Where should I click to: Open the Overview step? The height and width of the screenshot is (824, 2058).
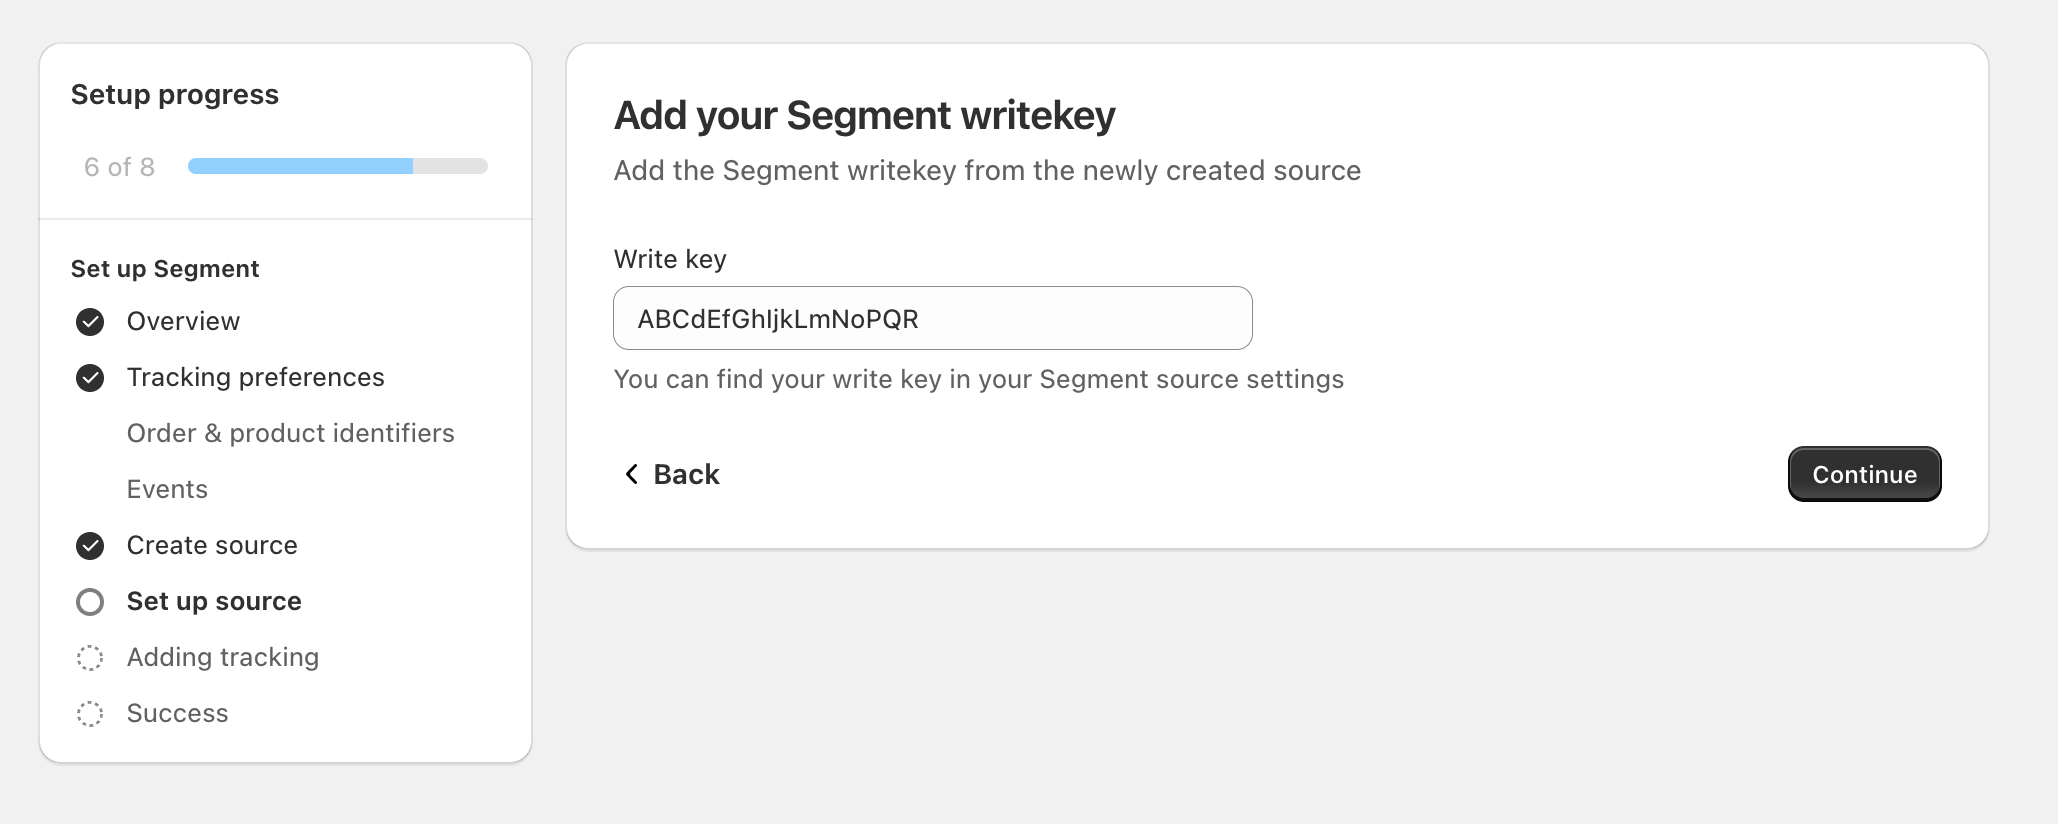coord(183,321)
